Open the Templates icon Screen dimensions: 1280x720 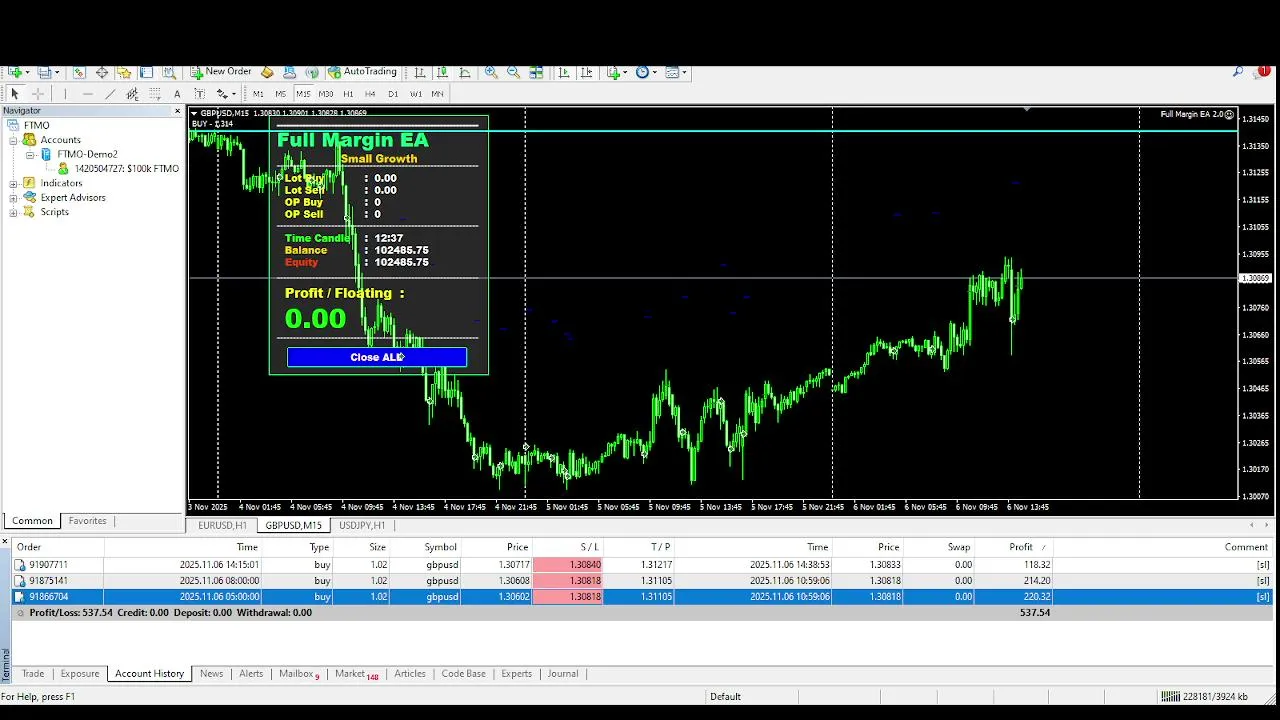click(673, 72)
